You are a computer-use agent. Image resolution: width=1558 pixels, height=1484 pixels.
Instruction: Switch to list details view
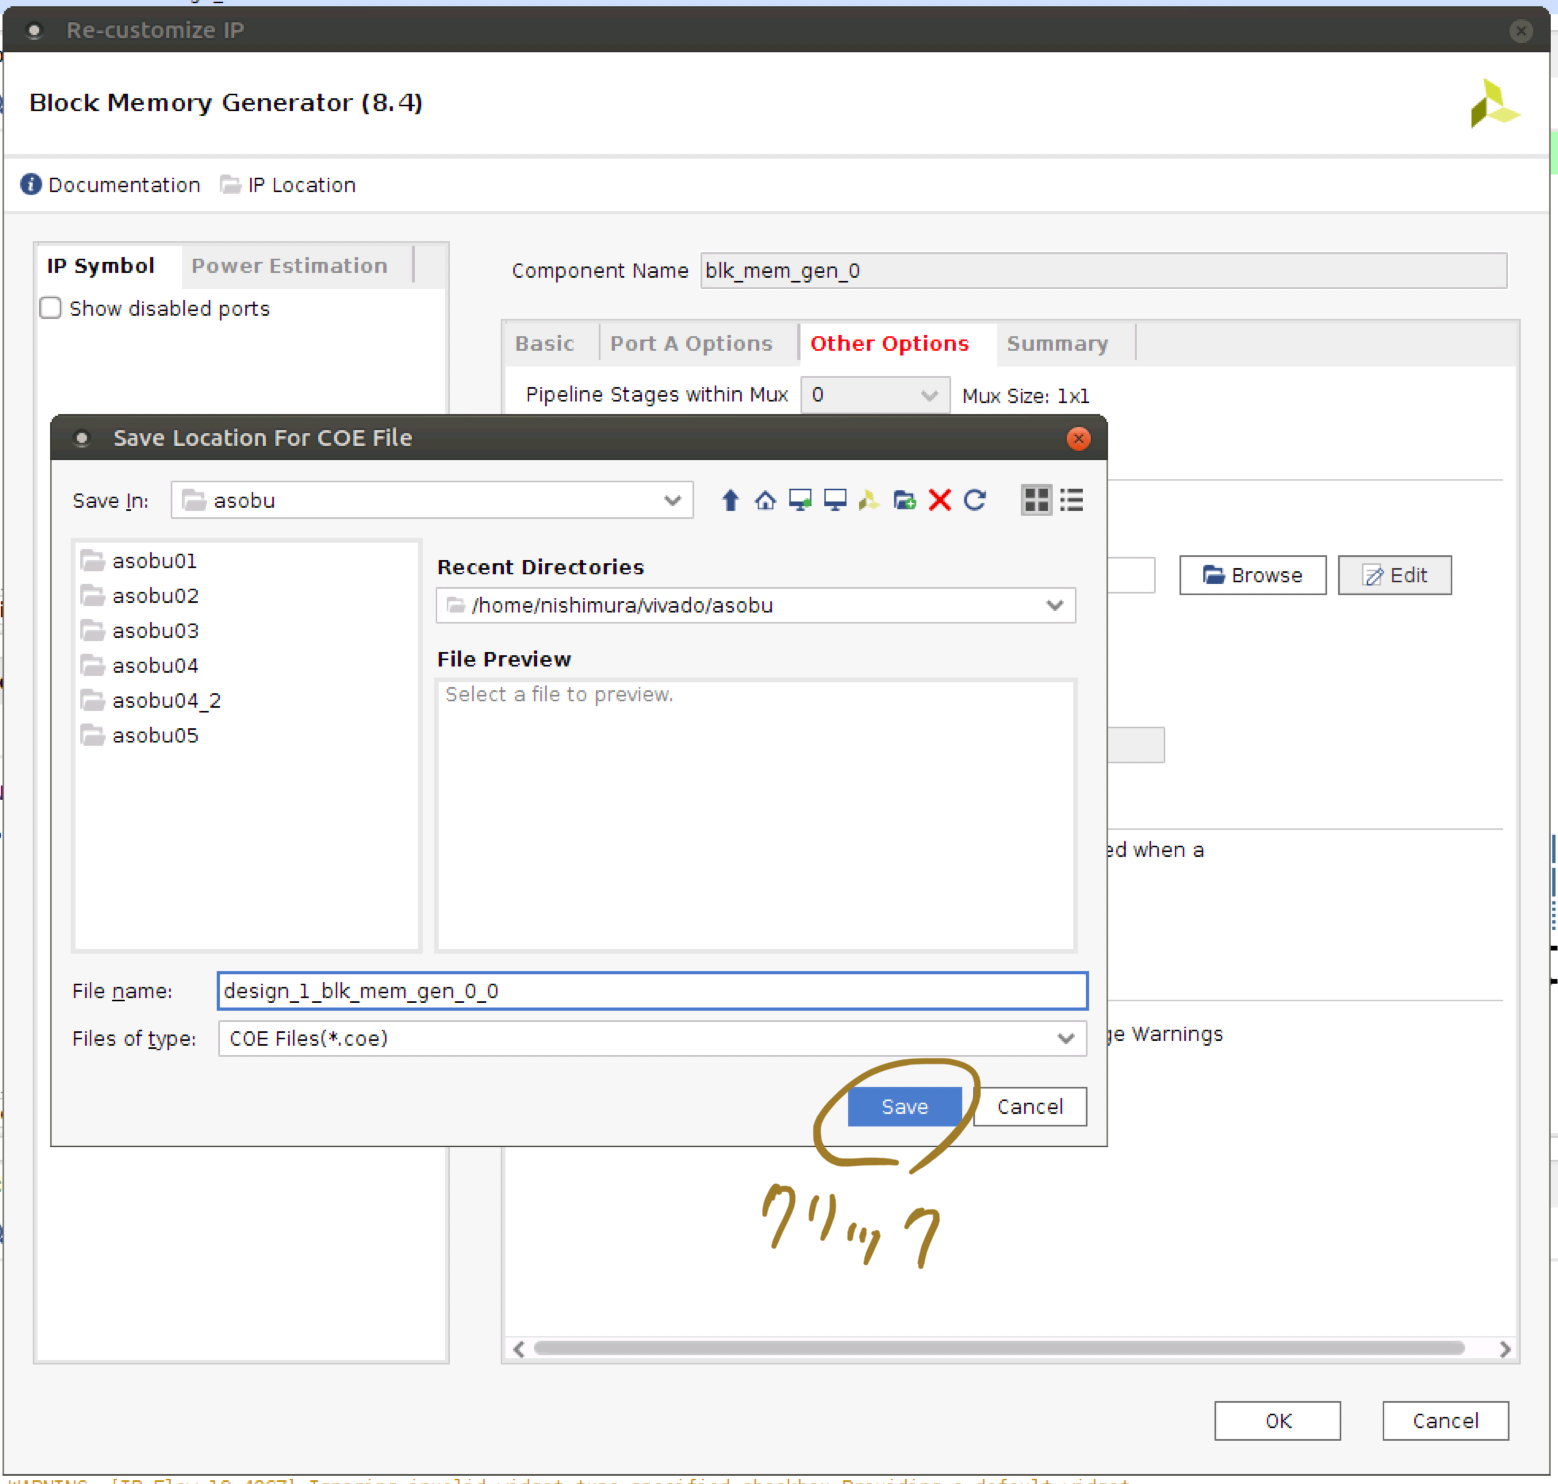(1072, 500)
